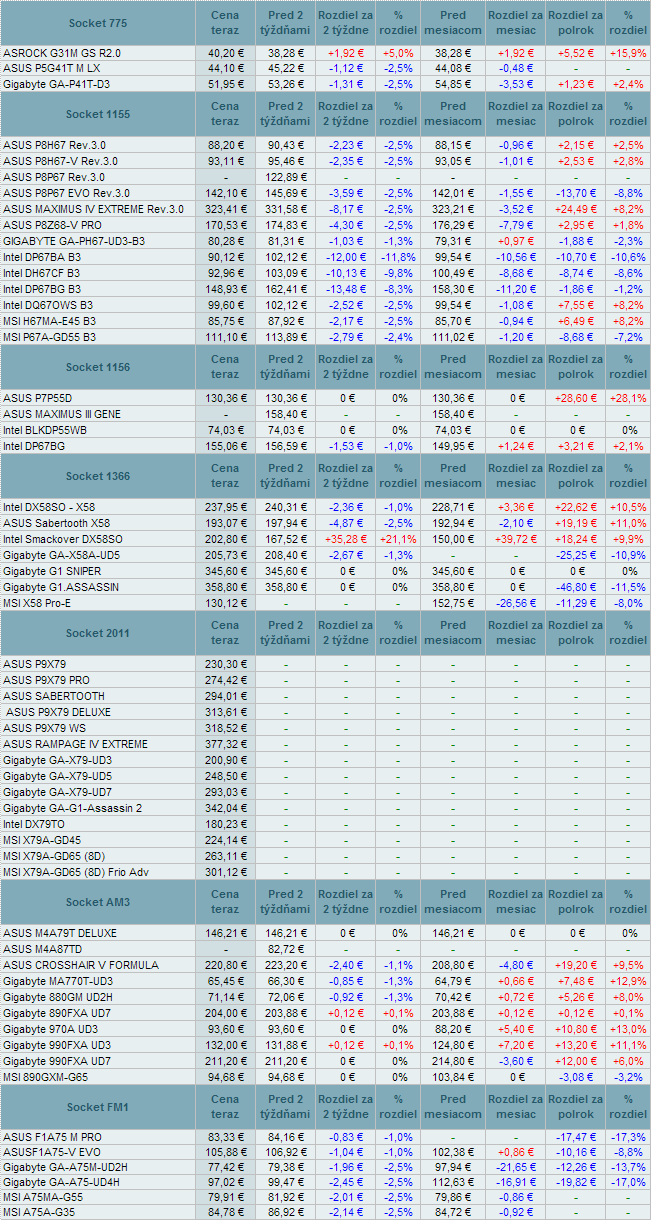Select the Gigabyte GA-P41T-D3 row name

point(56,84)
